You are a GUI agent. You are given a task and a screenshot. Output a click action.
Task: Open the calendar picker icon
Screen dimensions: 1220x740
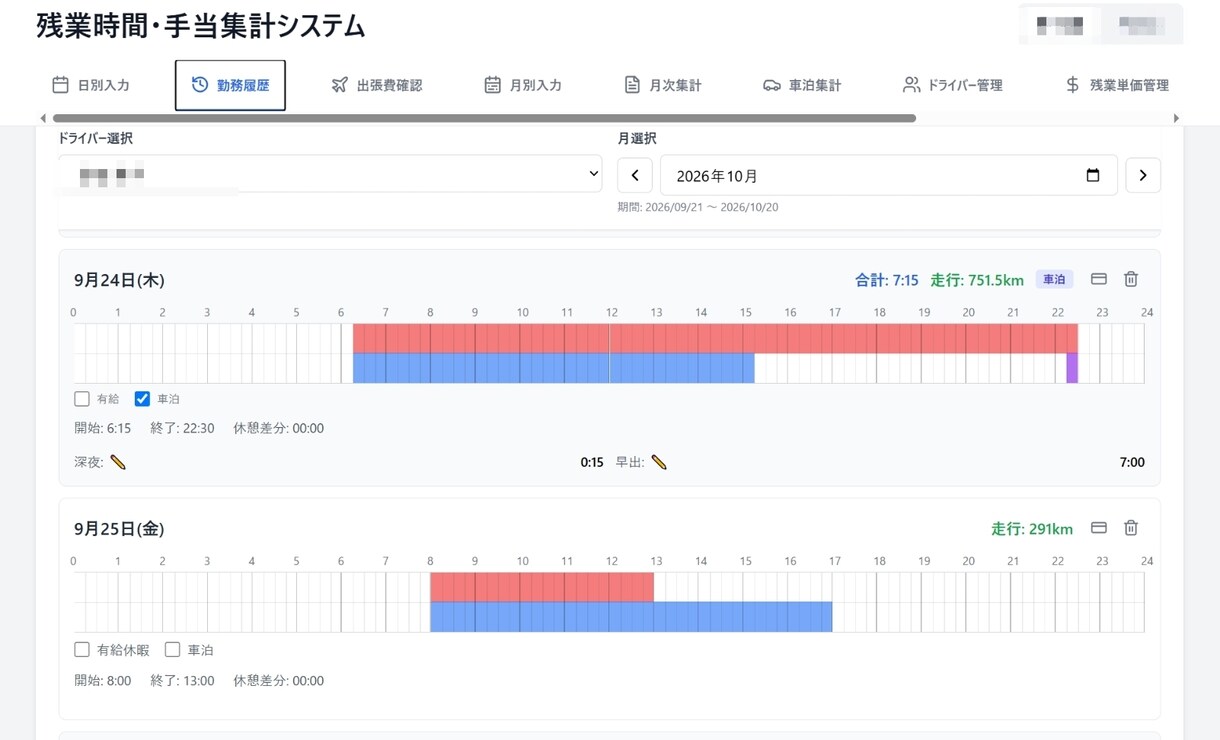point(1093,175)
